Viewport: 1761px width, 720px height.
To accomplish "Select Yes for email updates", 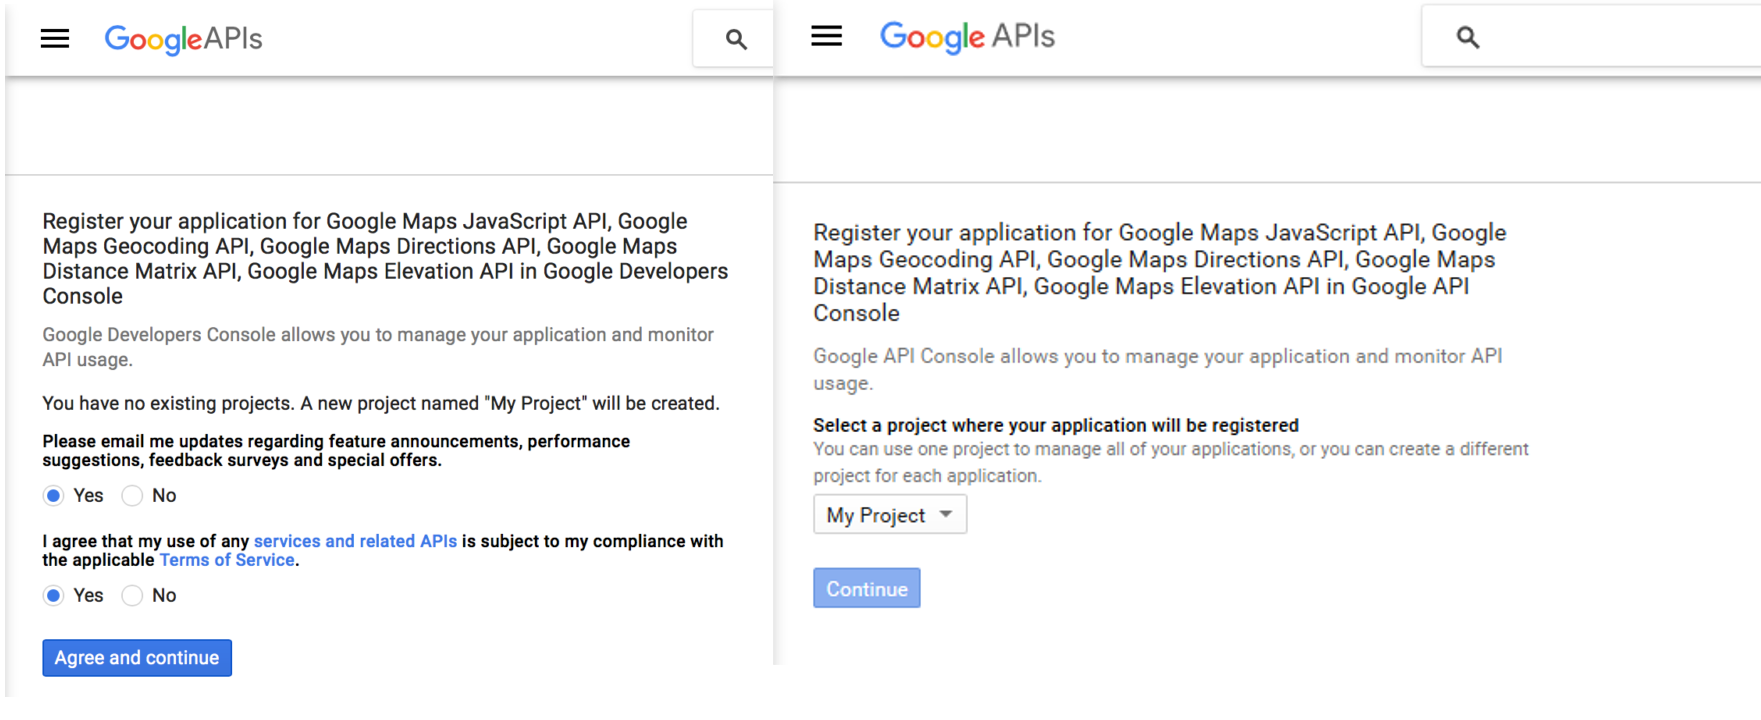I will (x=54, y=496).
